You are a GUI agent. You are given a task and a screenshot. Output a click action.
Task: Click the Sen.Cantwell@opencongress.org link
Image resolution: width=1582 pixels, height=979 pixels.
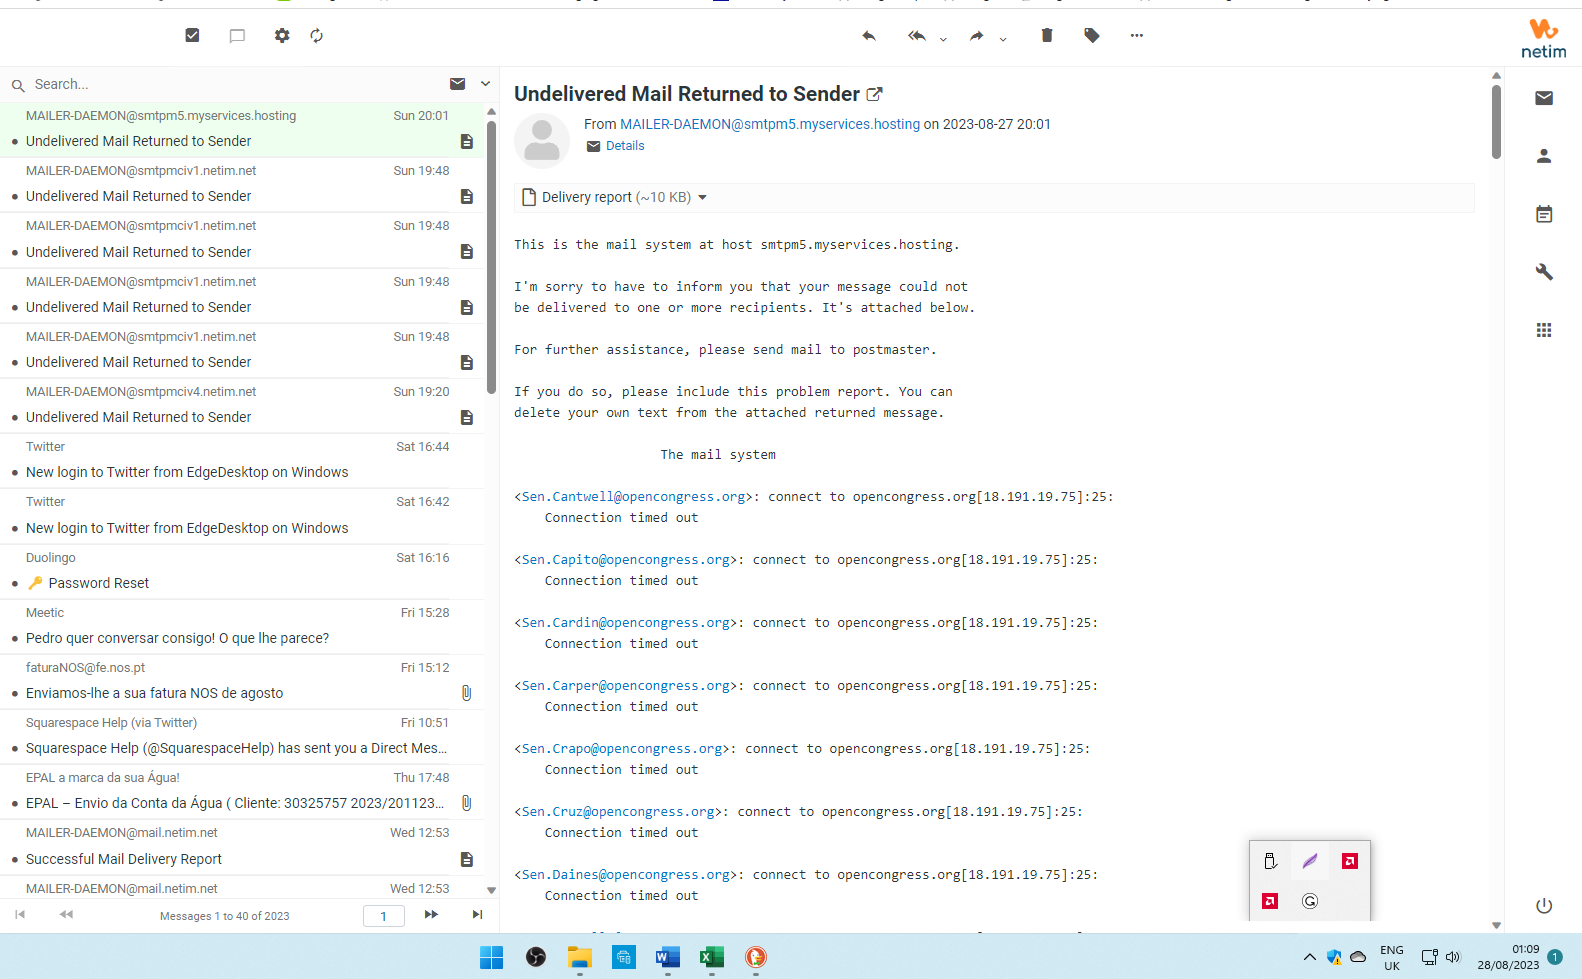[x=634, y=497]
